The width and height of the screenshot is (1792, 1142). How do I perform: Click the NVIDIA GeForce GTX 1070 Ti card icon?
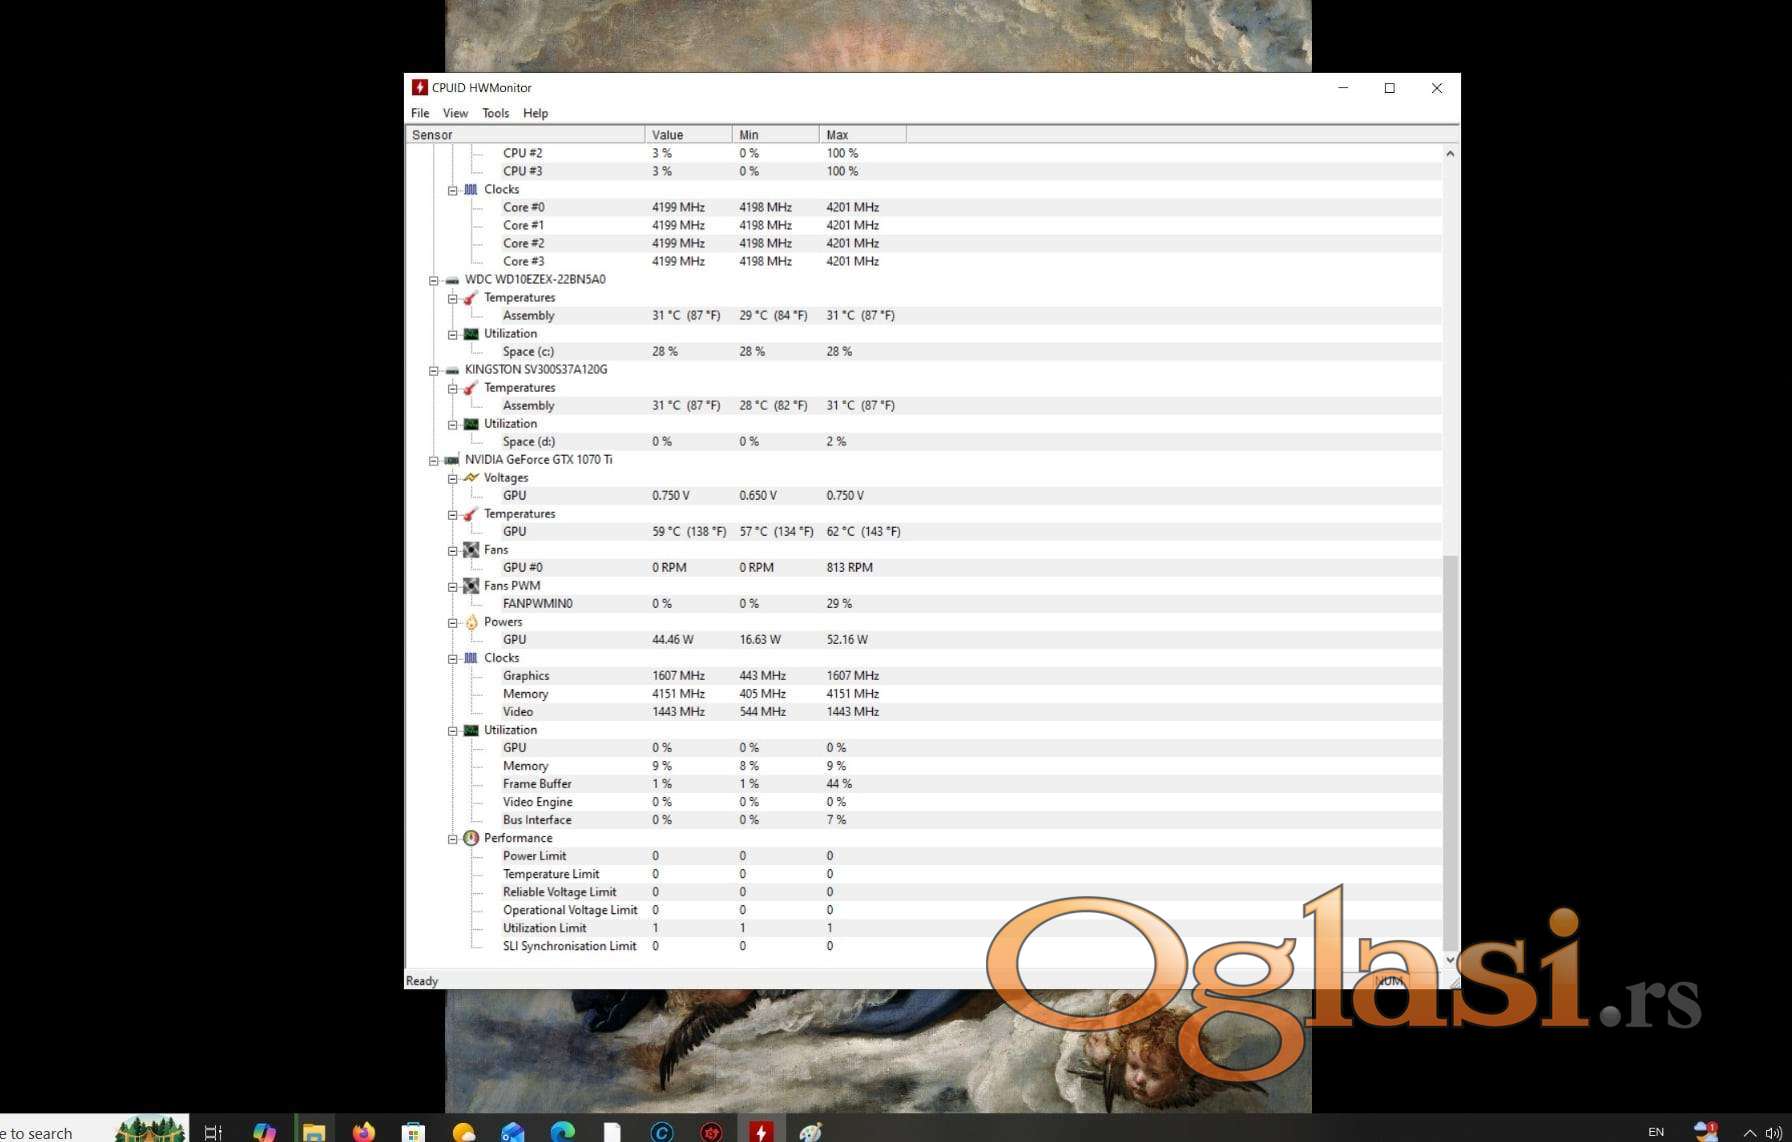click(452, 460)
